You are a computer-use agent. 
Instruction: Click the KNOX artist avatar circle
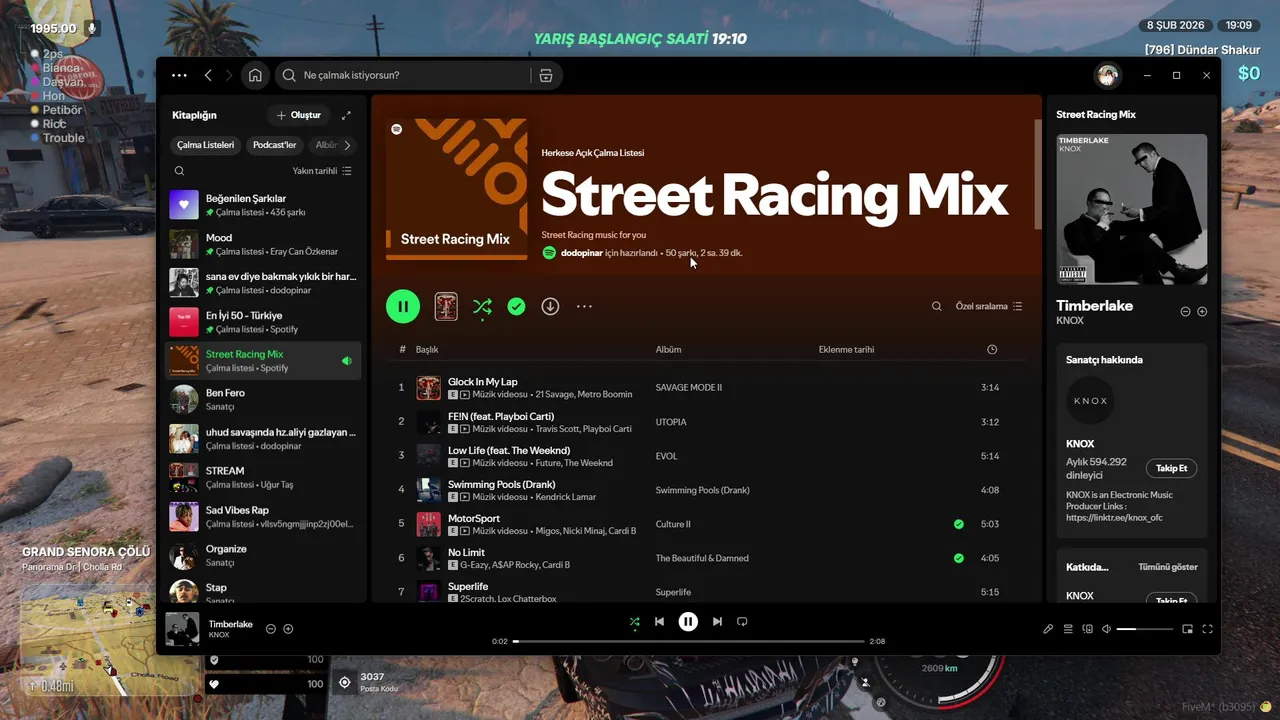(1090, 400)
